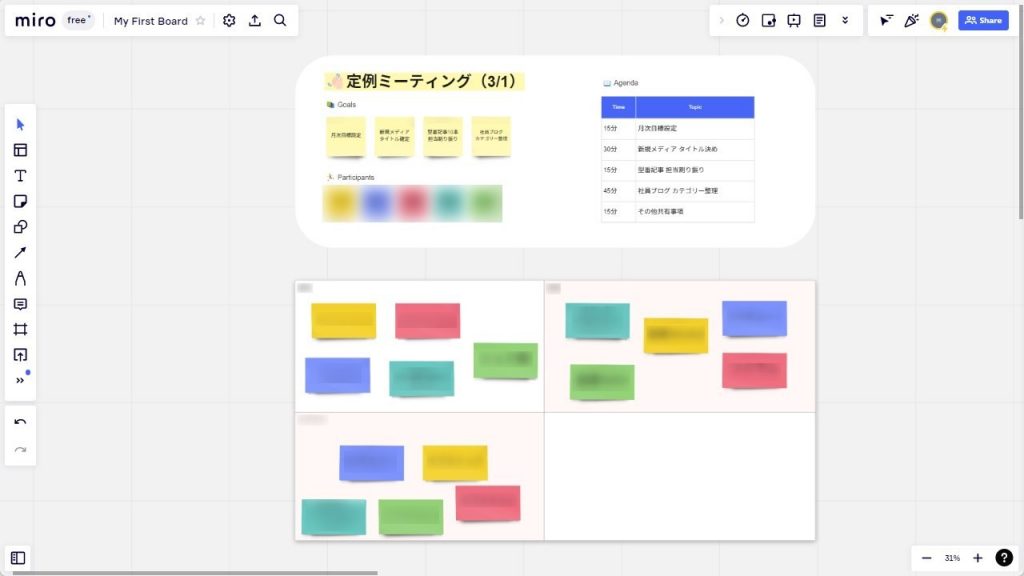
Task: Expand more apps double chevron
Action: pyautogui.click(x=845, y=20)
